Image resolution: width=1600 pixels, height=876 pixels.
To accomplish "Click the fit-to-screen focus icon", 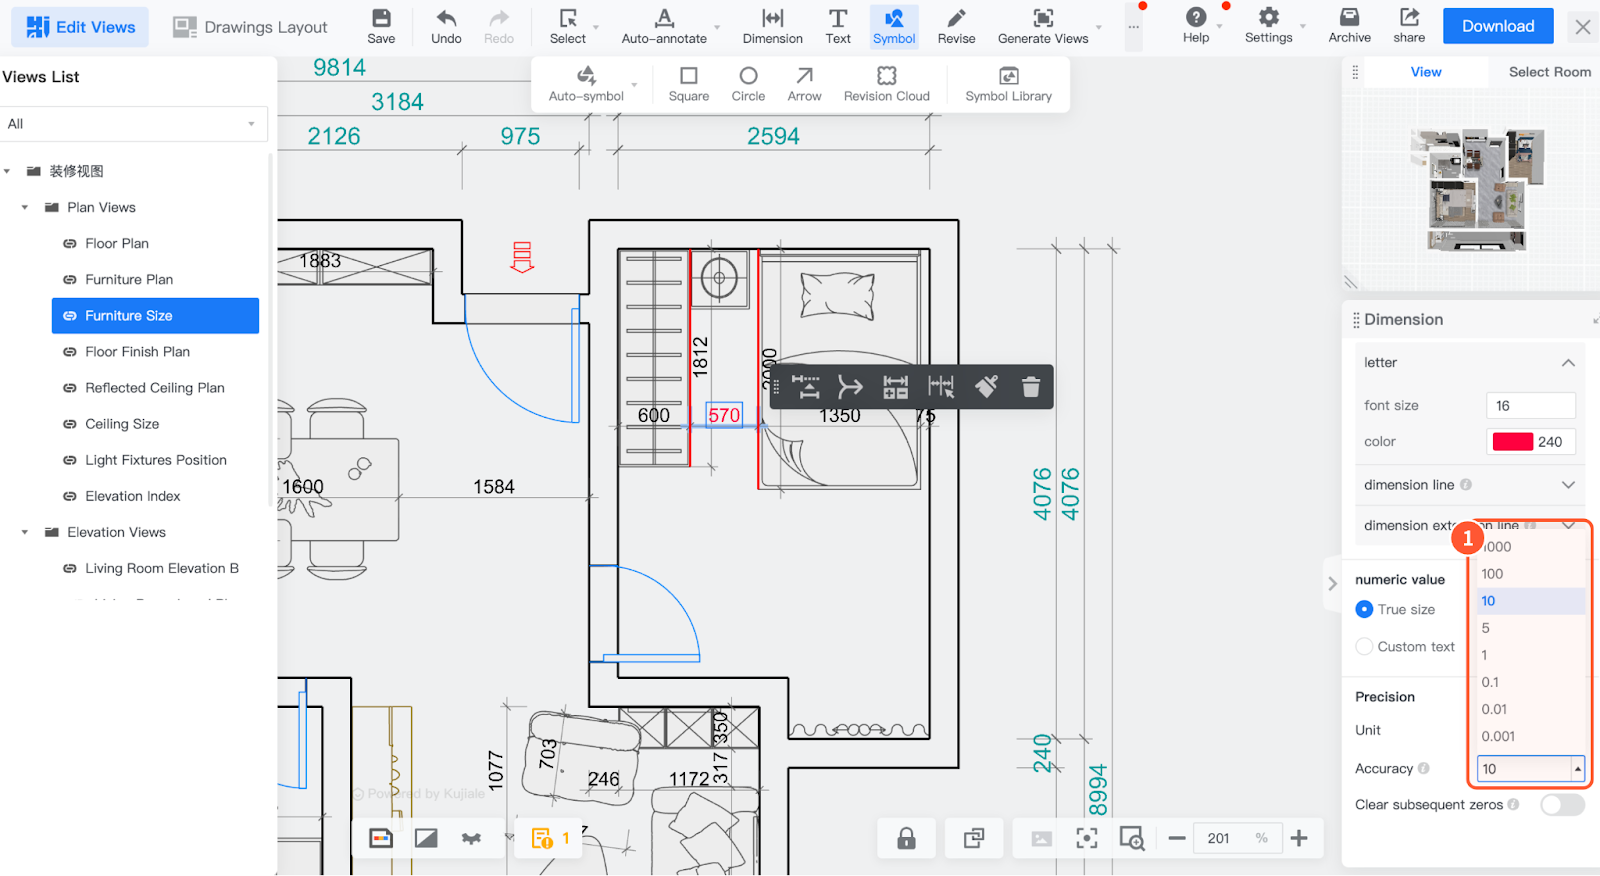I will 1087,838.
